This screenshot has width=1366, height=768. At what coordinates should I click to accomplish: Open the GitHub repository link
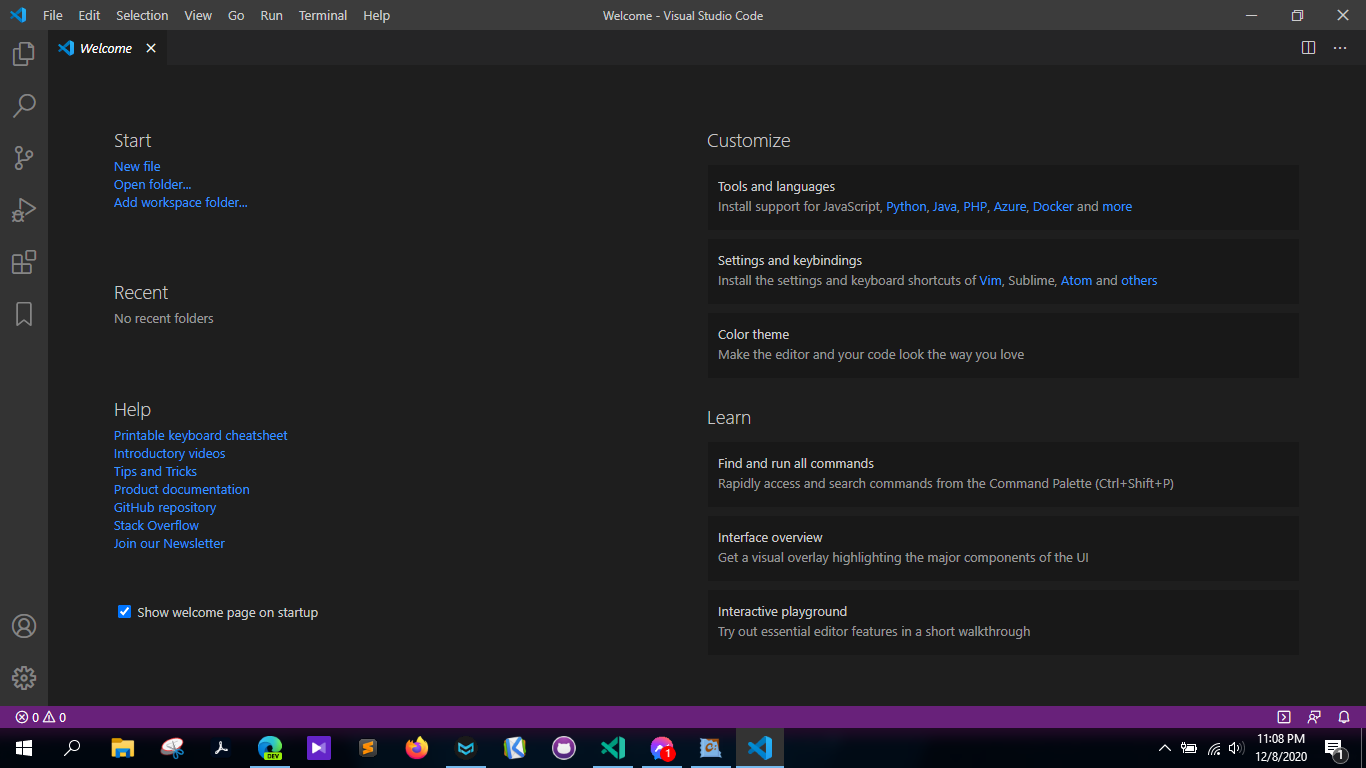tap(165, 507)
